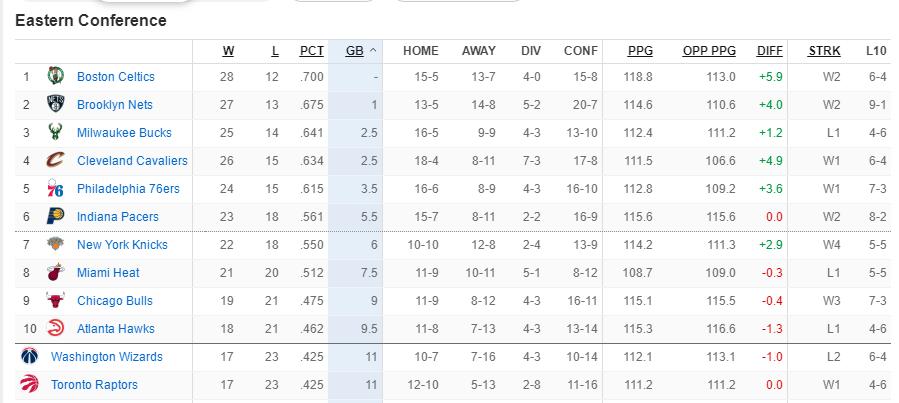
Task: Sort by DIFF column header
Action: click(769, 51)
